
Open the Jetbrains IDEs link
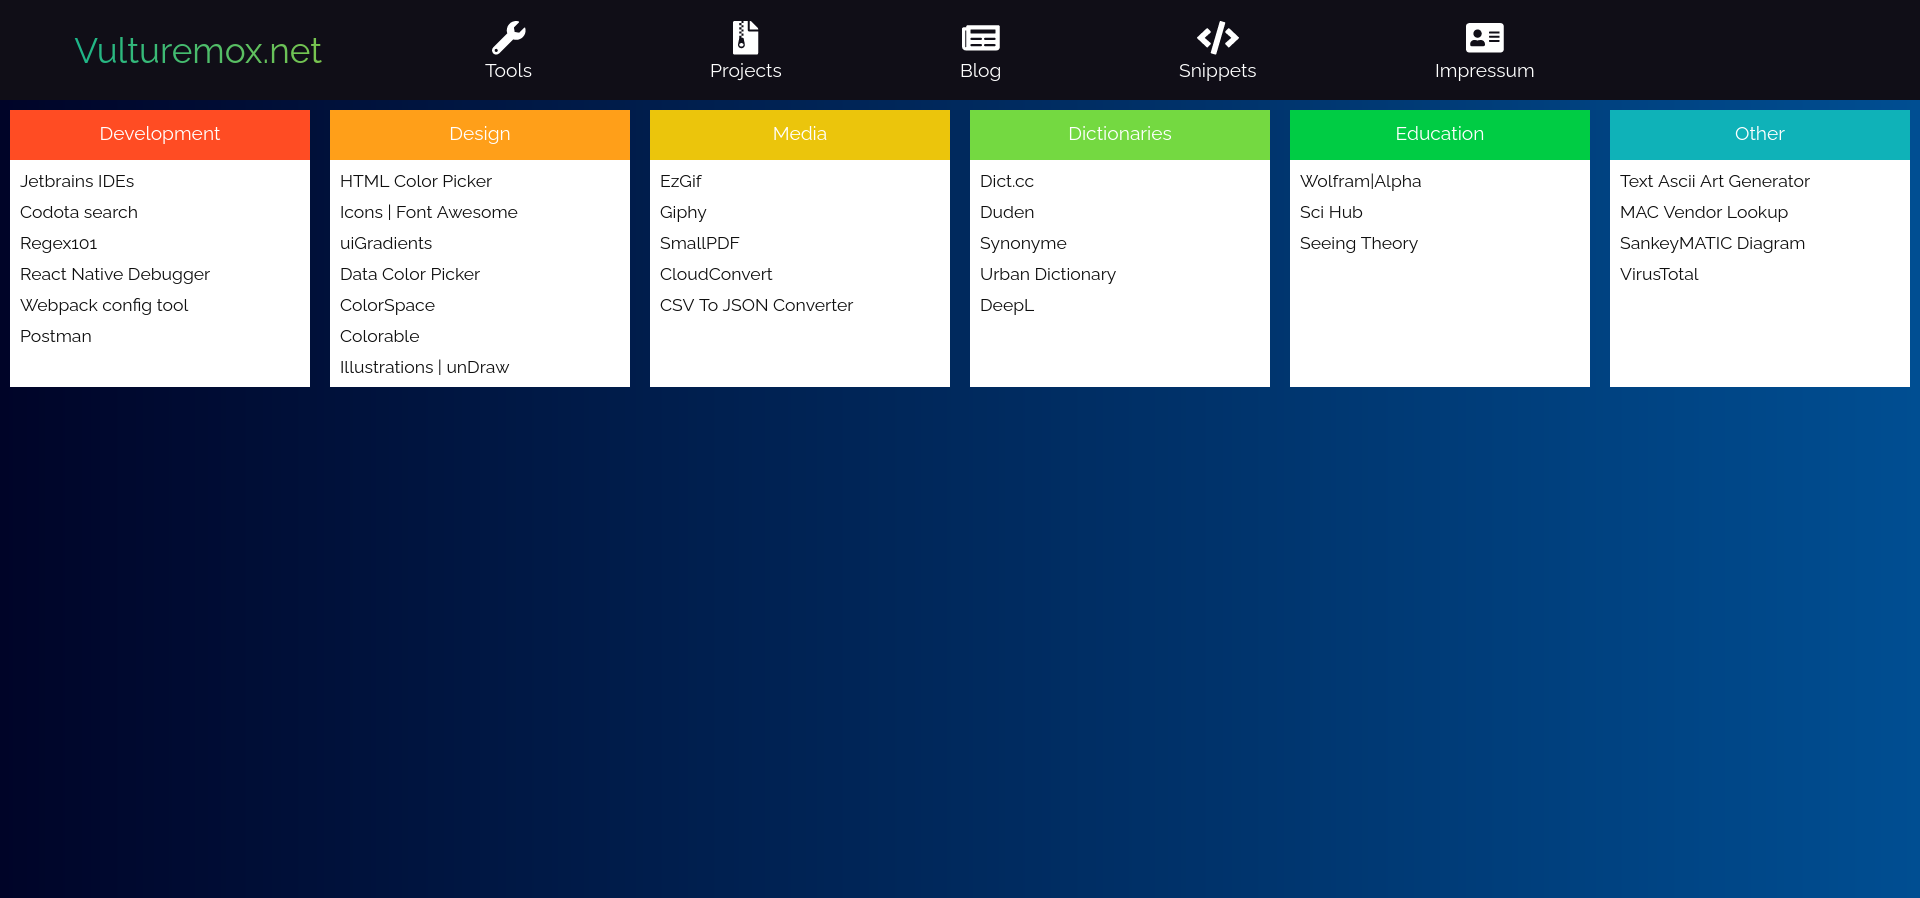coord(77,181)
